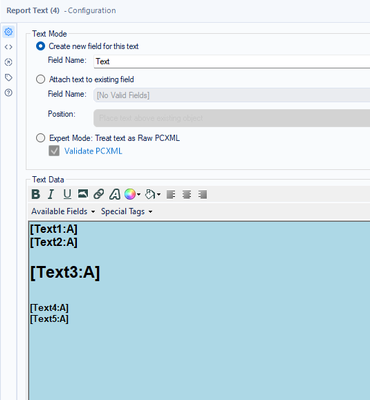Open the Configuration gear tab in sidebar
Image resolution: width=370 pixels, height=400 pixels.
[9, 32]
